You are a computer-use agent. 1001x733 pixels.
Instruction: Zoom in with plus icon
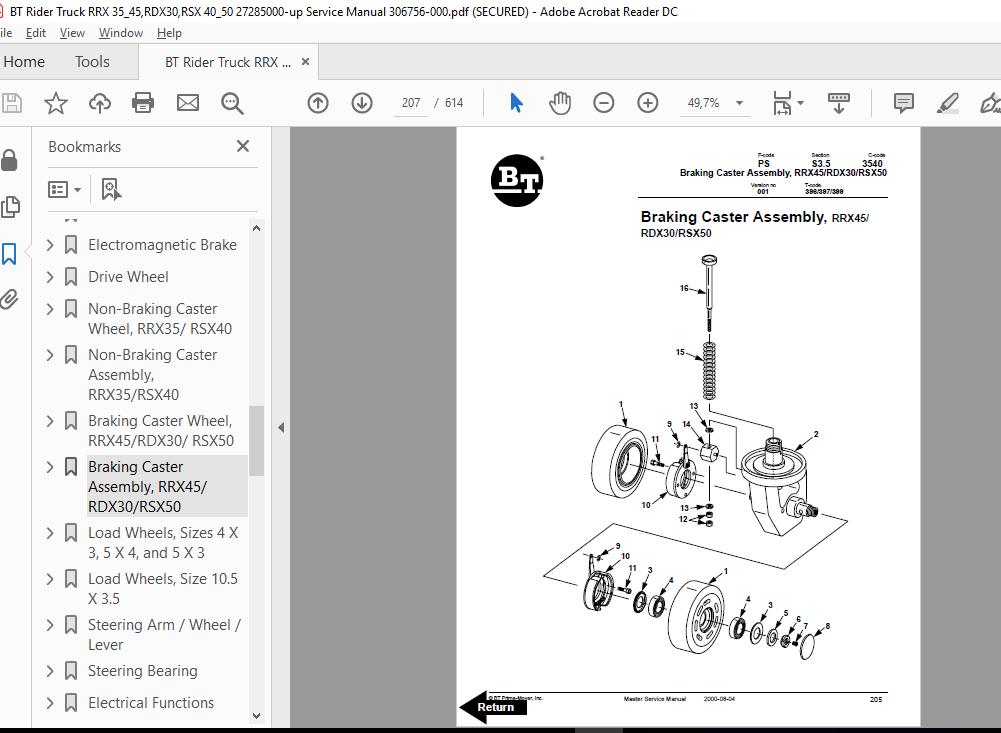647,103
